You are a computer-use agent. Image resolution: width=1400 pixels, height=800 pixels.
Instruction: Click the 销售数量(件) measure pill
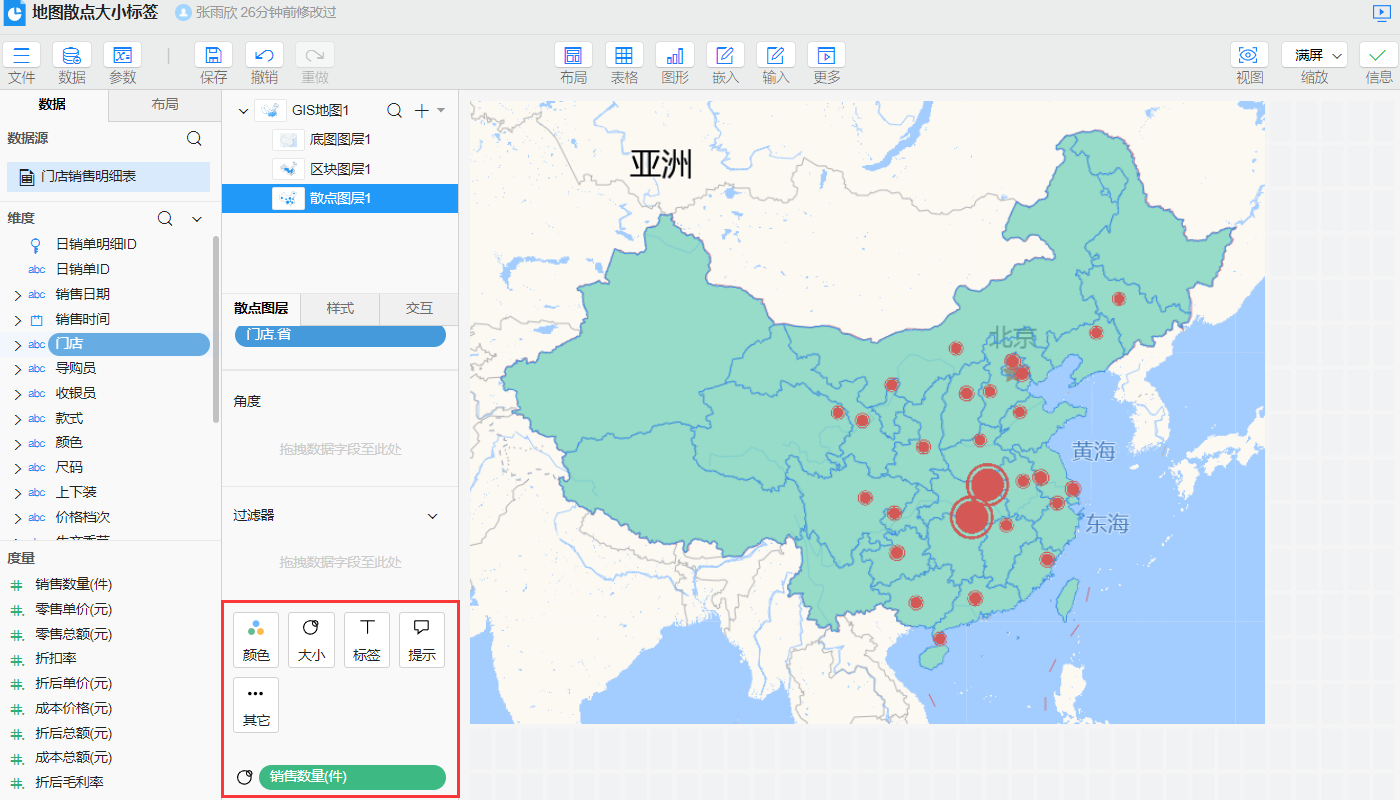(x=352, y=777)
